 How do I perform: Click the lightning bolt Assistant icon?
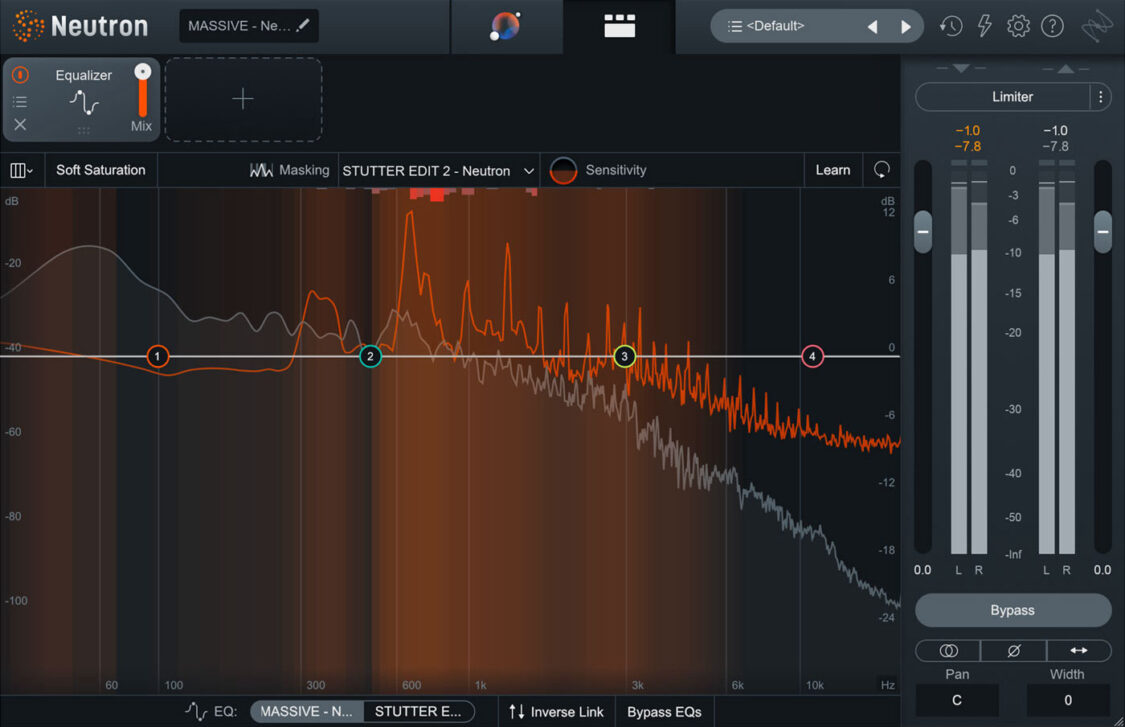(x=984, y=25)
